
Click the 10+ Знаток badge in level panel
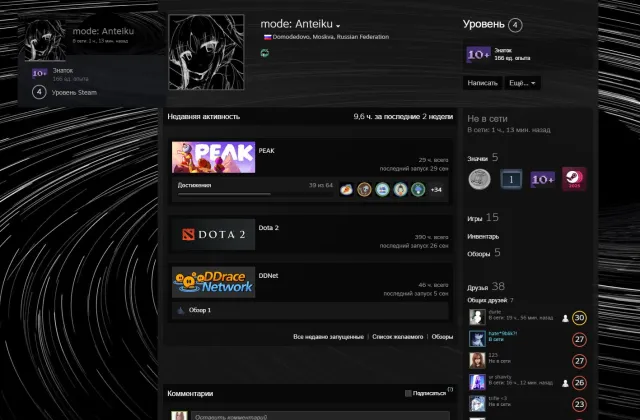click(478, 54)
